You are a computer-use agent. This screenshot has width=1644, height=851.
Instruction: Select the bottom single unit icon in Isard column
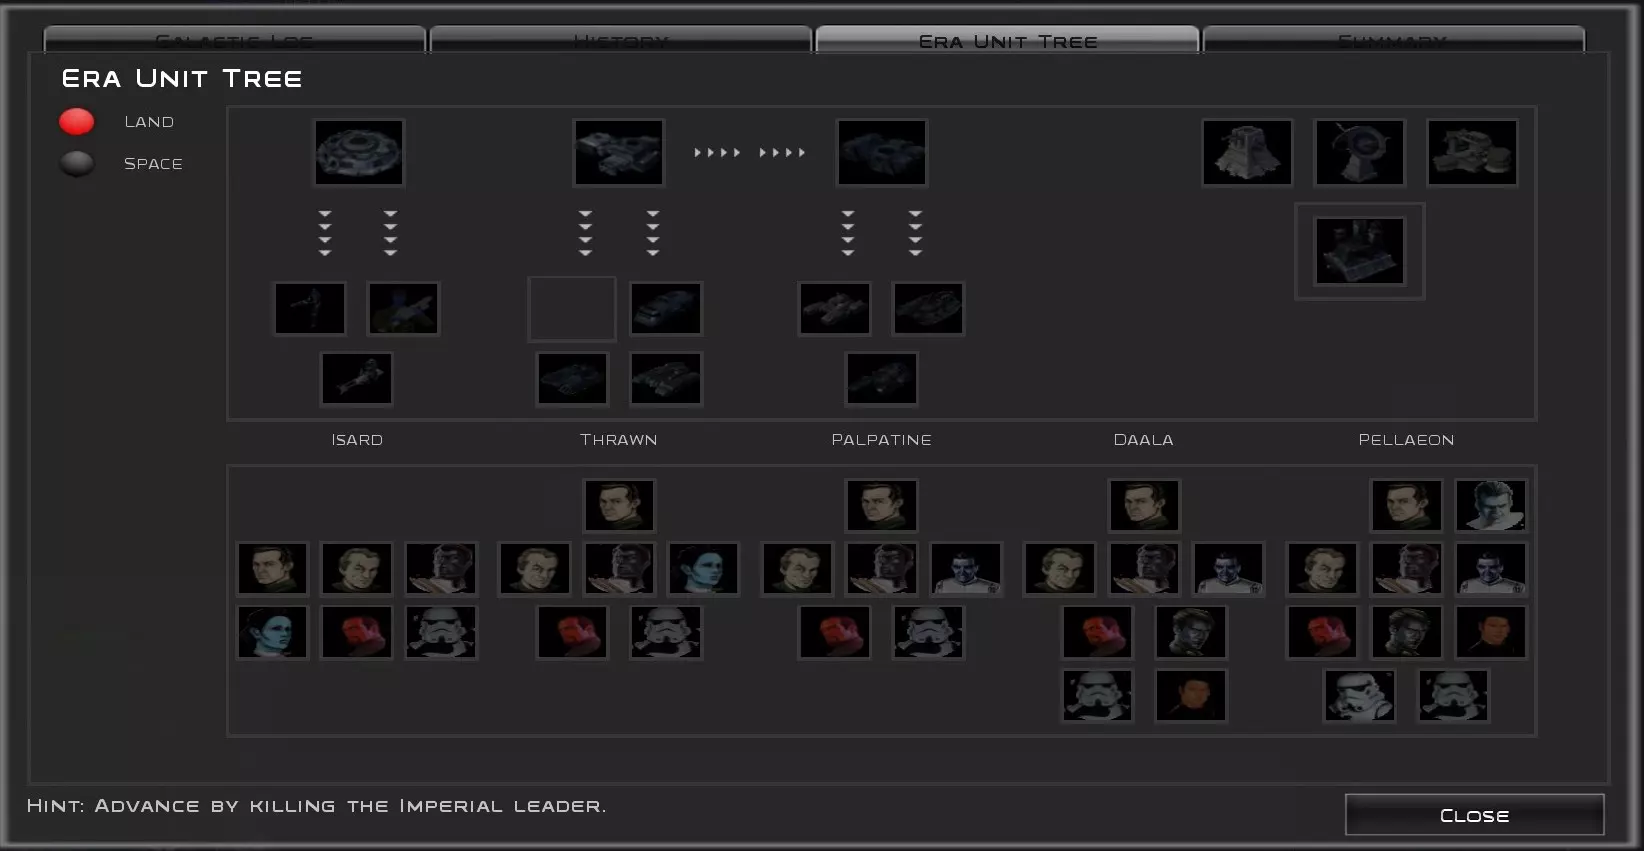tap(357, 379)
